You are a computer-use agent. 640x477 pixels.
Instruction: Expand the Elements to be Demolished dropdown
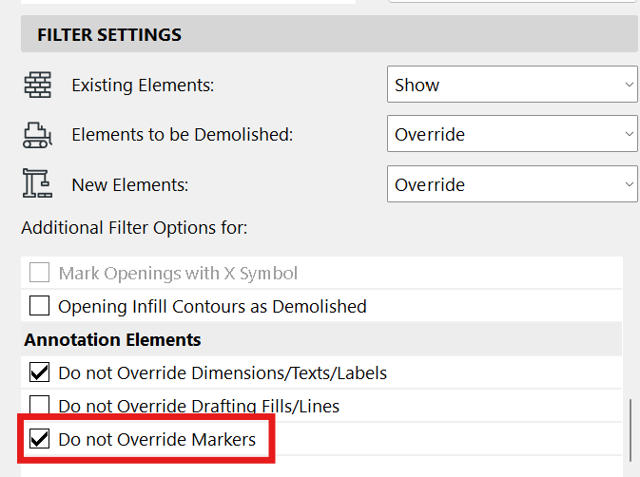click(x=512, y=134)
